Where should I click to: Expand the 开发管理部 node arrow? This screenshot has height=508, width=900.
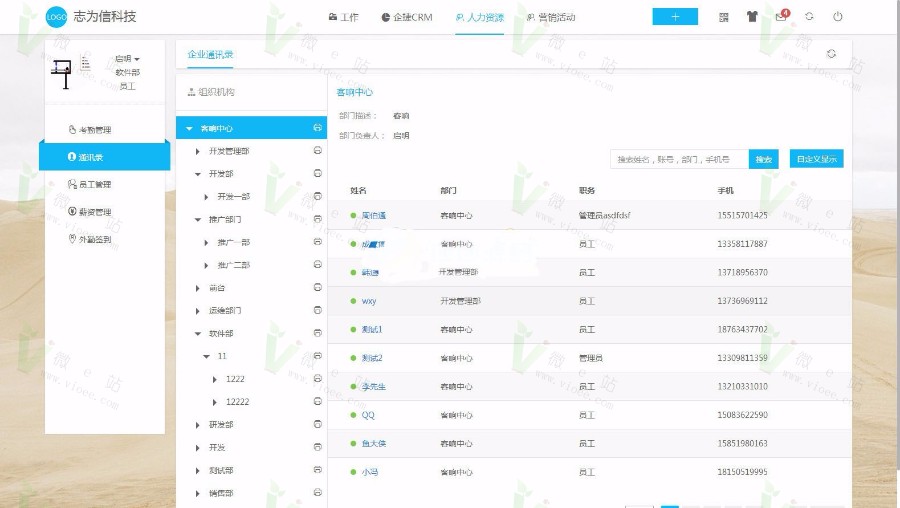(197, 152)
